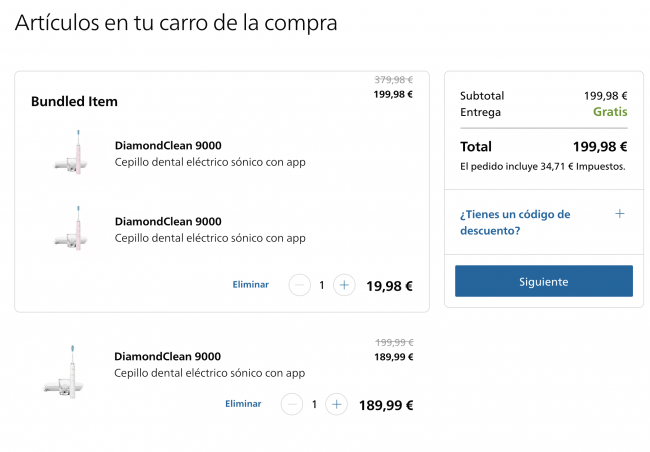
Task: Select first DiamondClean 9000 title in bundle
Action: (x=168, y=146)
